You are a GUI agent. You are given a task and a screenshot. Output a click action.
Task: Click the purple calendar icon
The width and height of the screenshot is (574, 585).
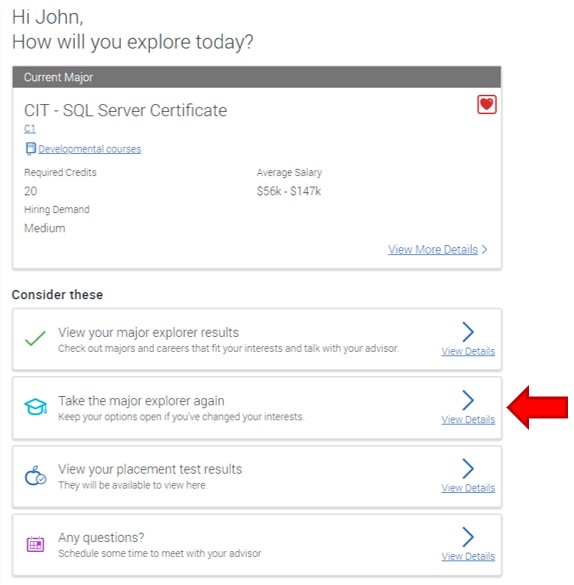point(35,544)
